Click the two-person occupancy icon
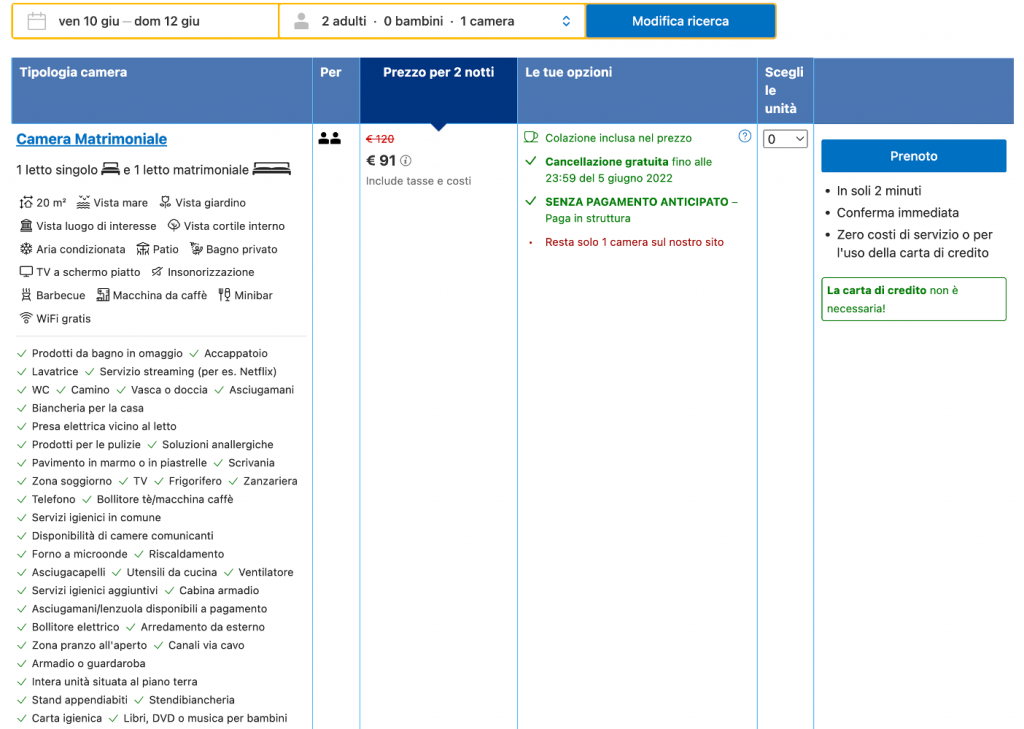Viewport: 1024px width, 729px height. click(x=329, y=139)
